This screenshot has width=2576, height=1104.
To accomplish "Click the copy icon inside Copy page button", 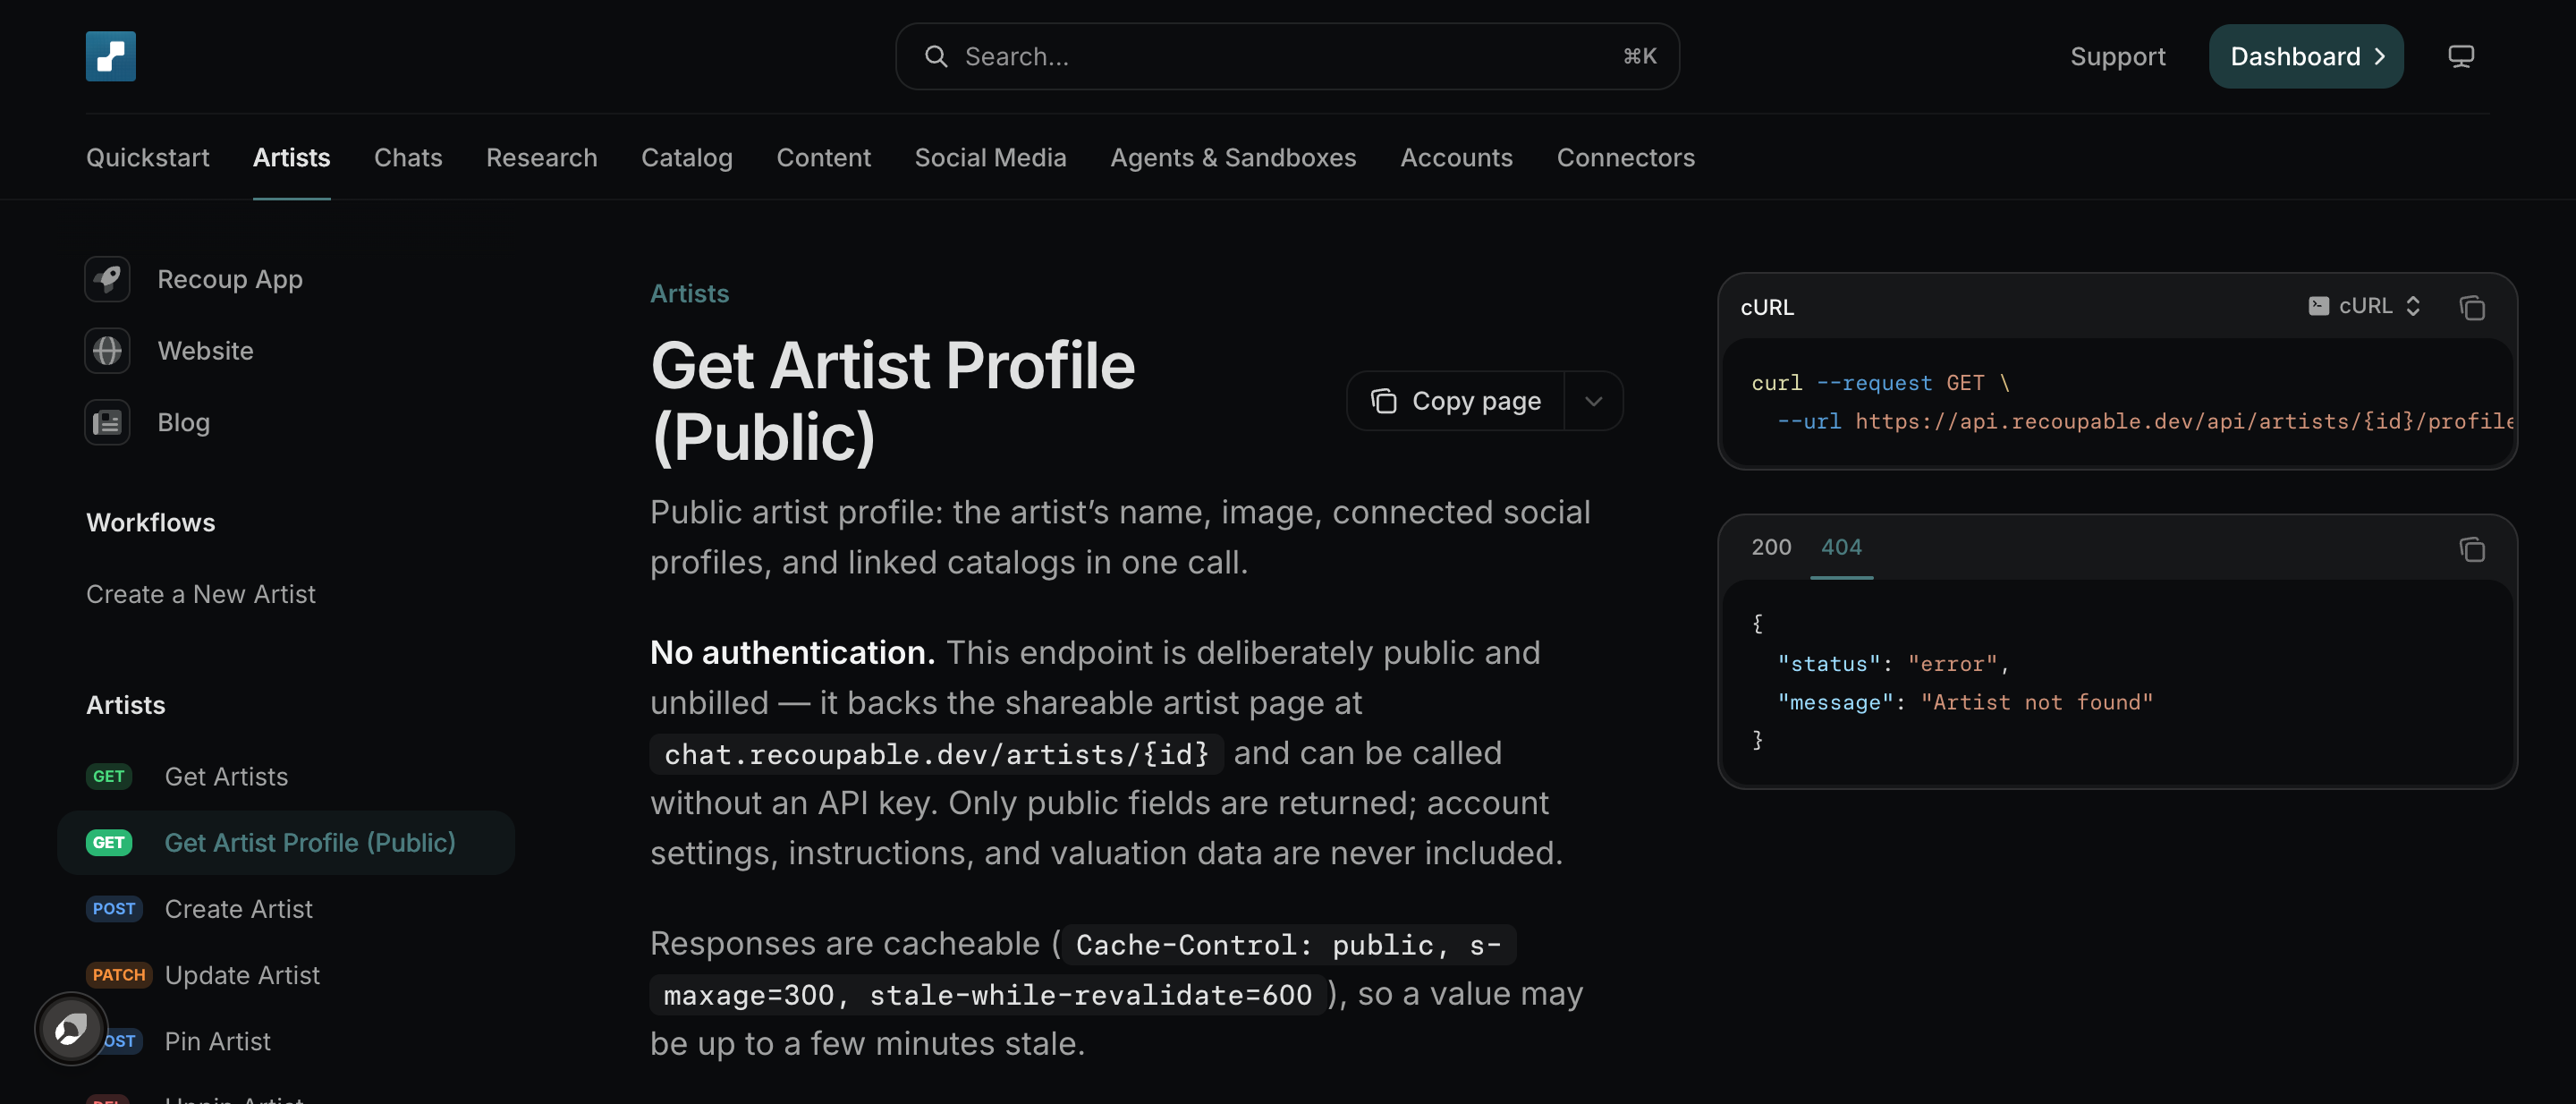I will pyautogui.click(x=1384, y=401).
